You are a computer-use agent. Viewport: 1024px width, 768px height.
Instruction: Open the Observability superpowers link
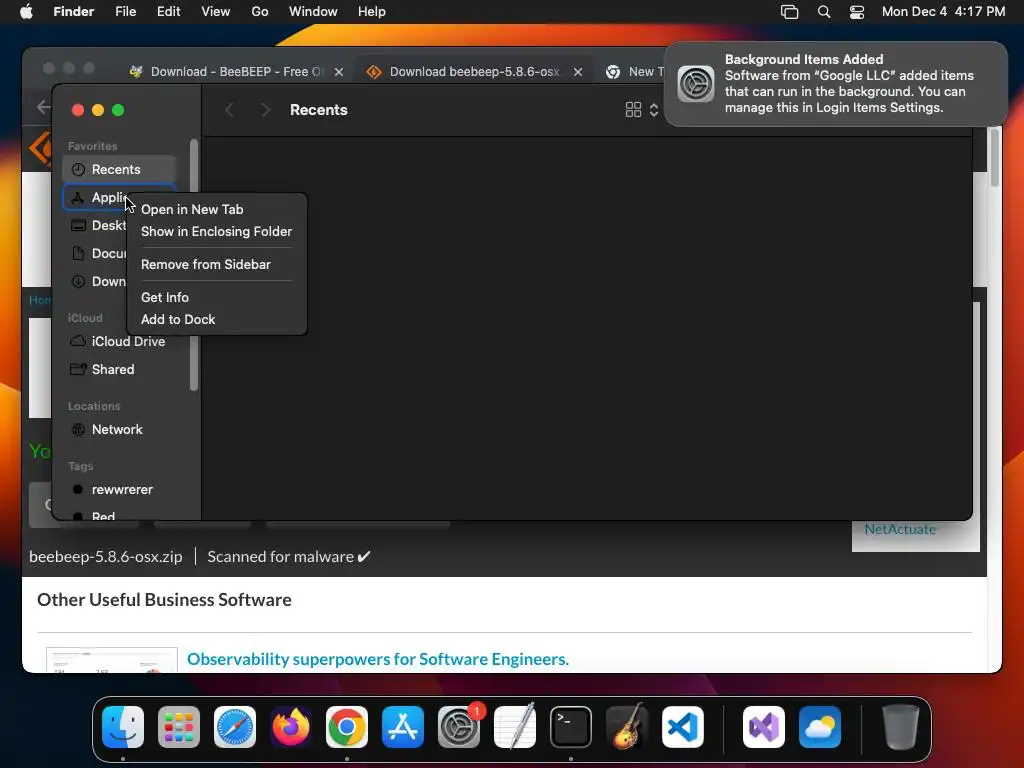[377, 660]
